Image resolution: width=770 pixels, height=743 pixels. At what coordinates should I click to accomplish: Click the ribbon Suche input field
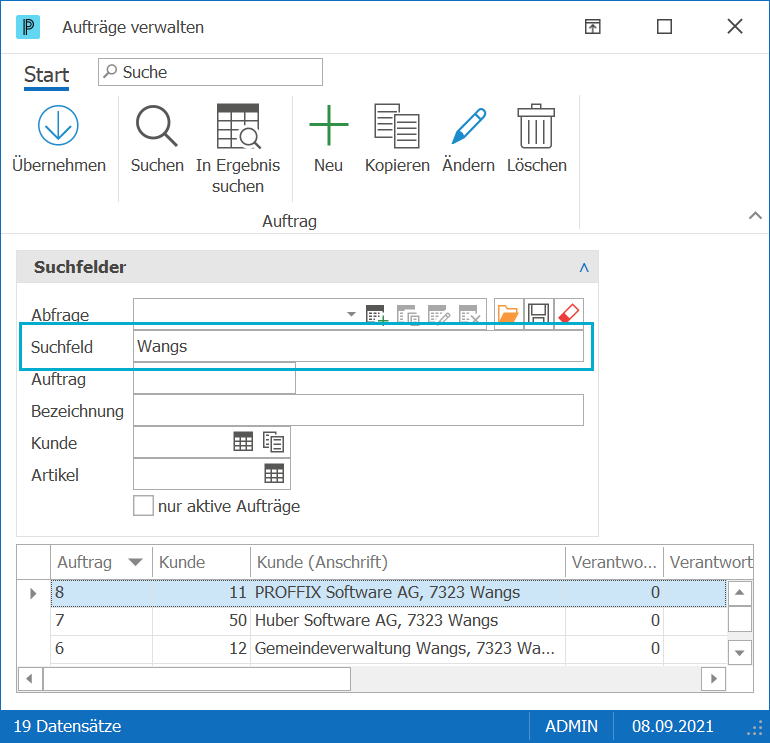click(210, 72)
